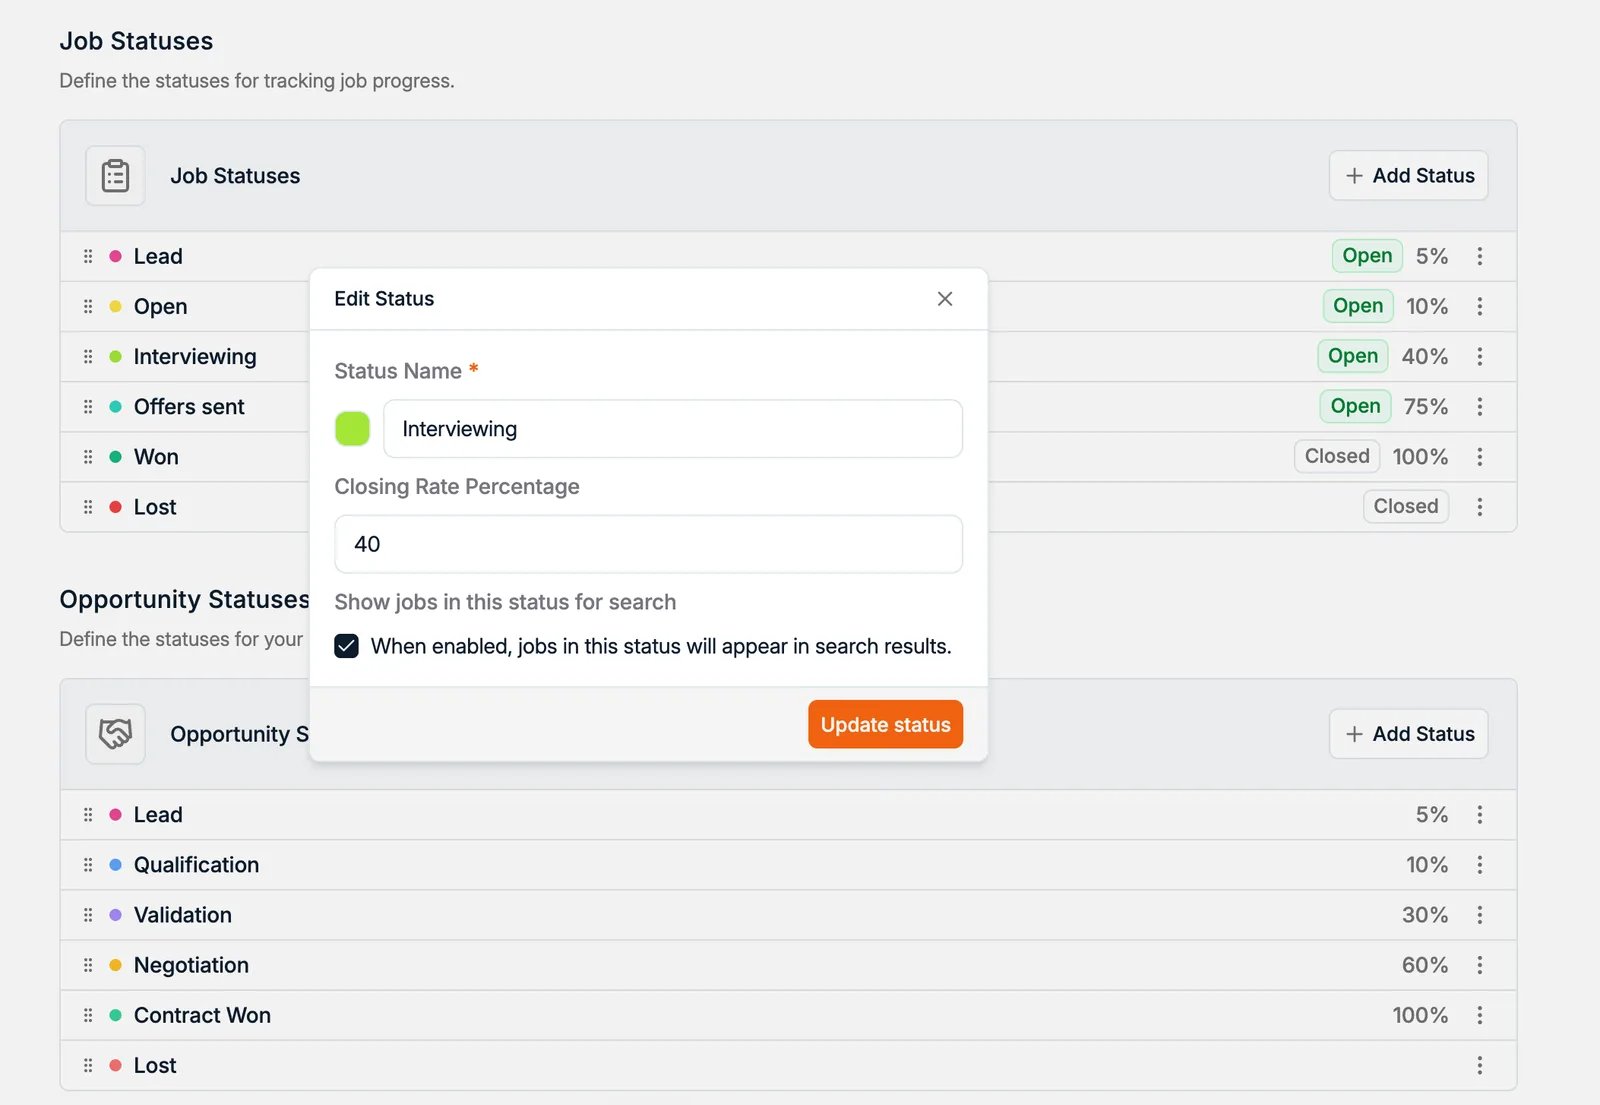The width and height of the screenshot is (1600, 1105).
Task: Open the three-dot menu for Qualification row
Action: (x=1480, y=865)
